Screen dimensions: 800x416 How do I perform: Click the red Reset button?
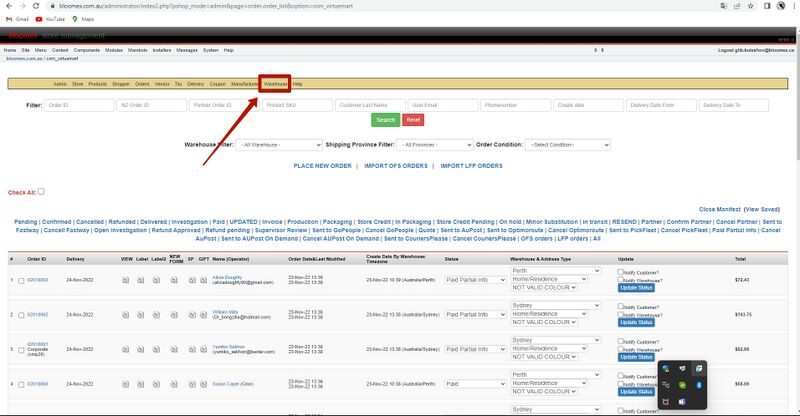413,120
